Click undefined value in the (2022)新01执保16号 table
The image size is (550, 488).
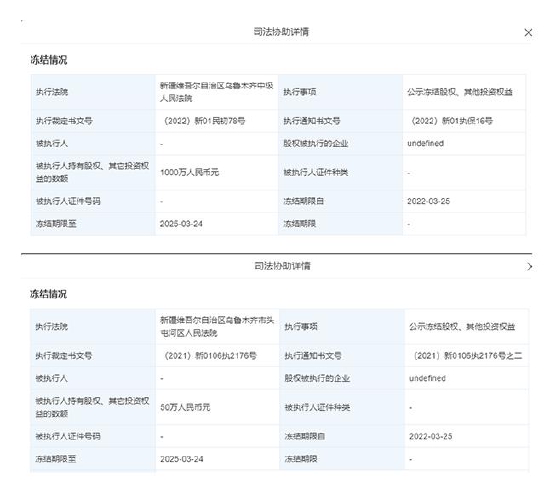pos(425,143)
